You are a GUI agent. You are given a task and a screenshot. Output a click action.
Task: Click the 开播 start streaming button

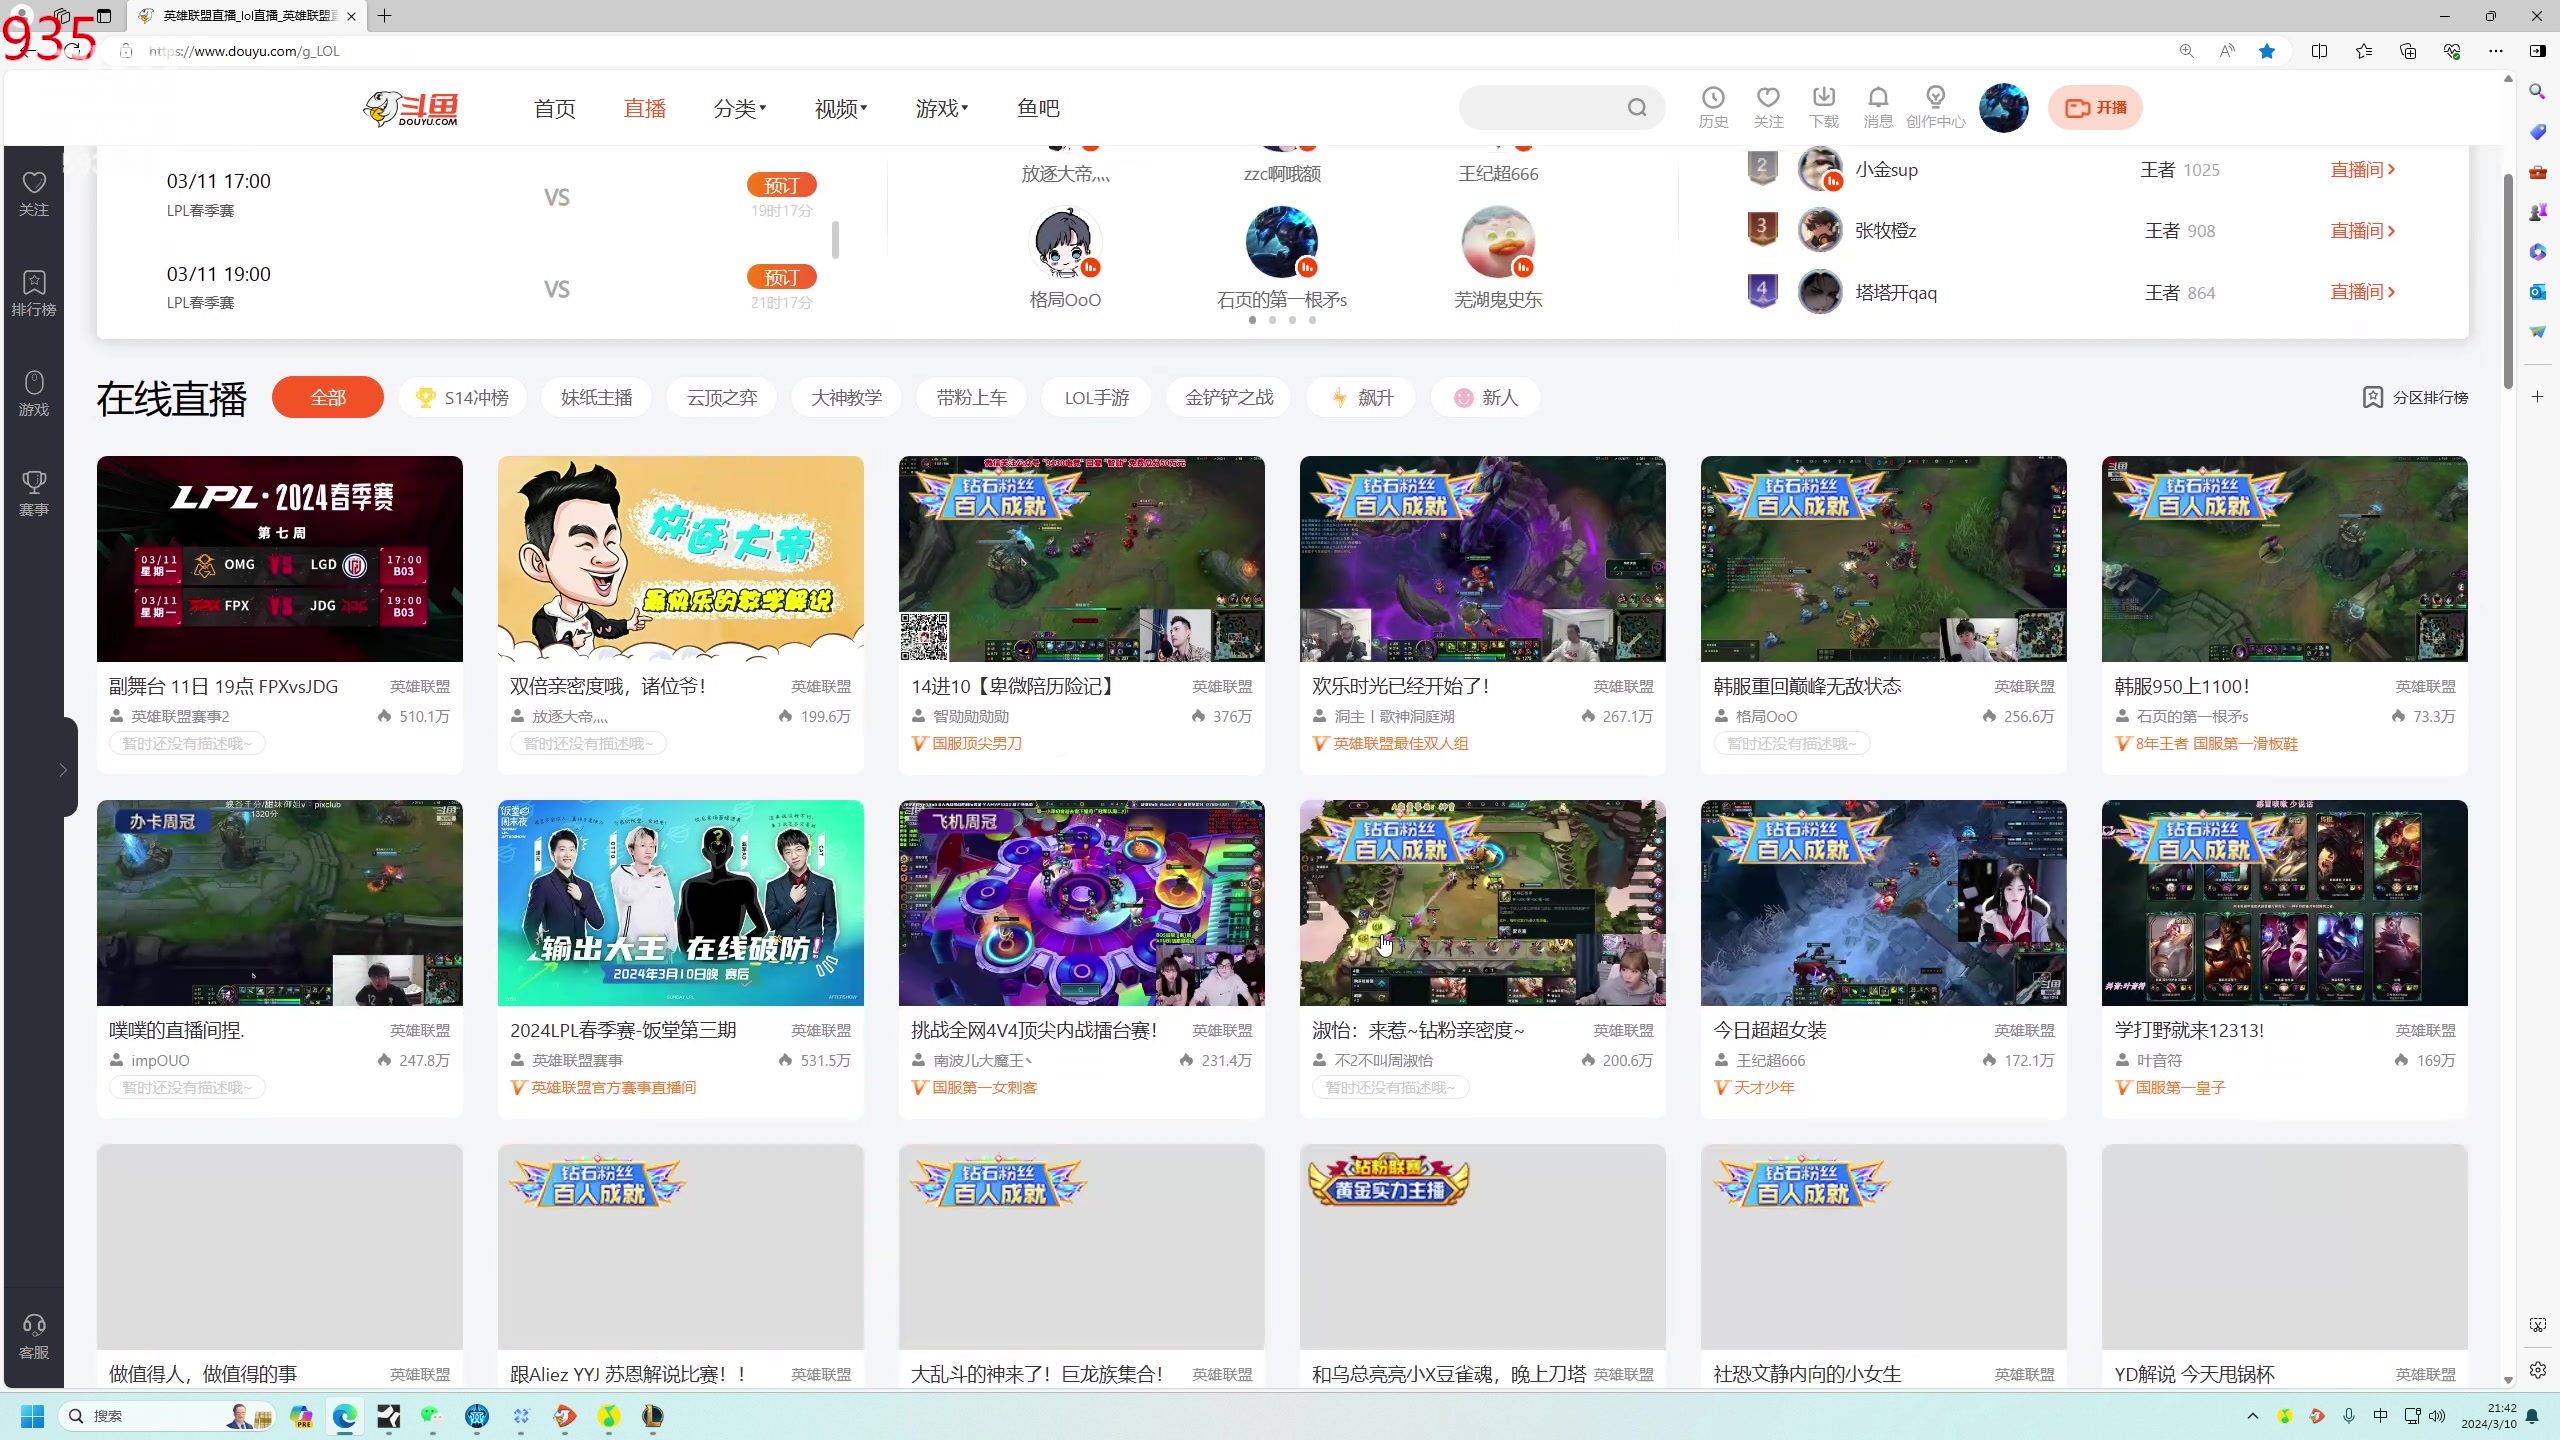pos(2095,108)
